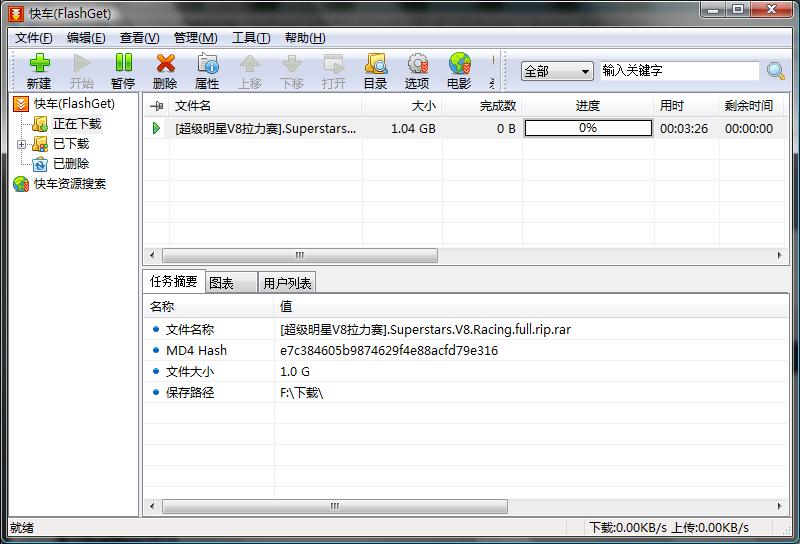This screenshot has width=800, height=544.
Task: Click the summary panel horizontal scrollbar thumb
Action: (x=335, y=506)
